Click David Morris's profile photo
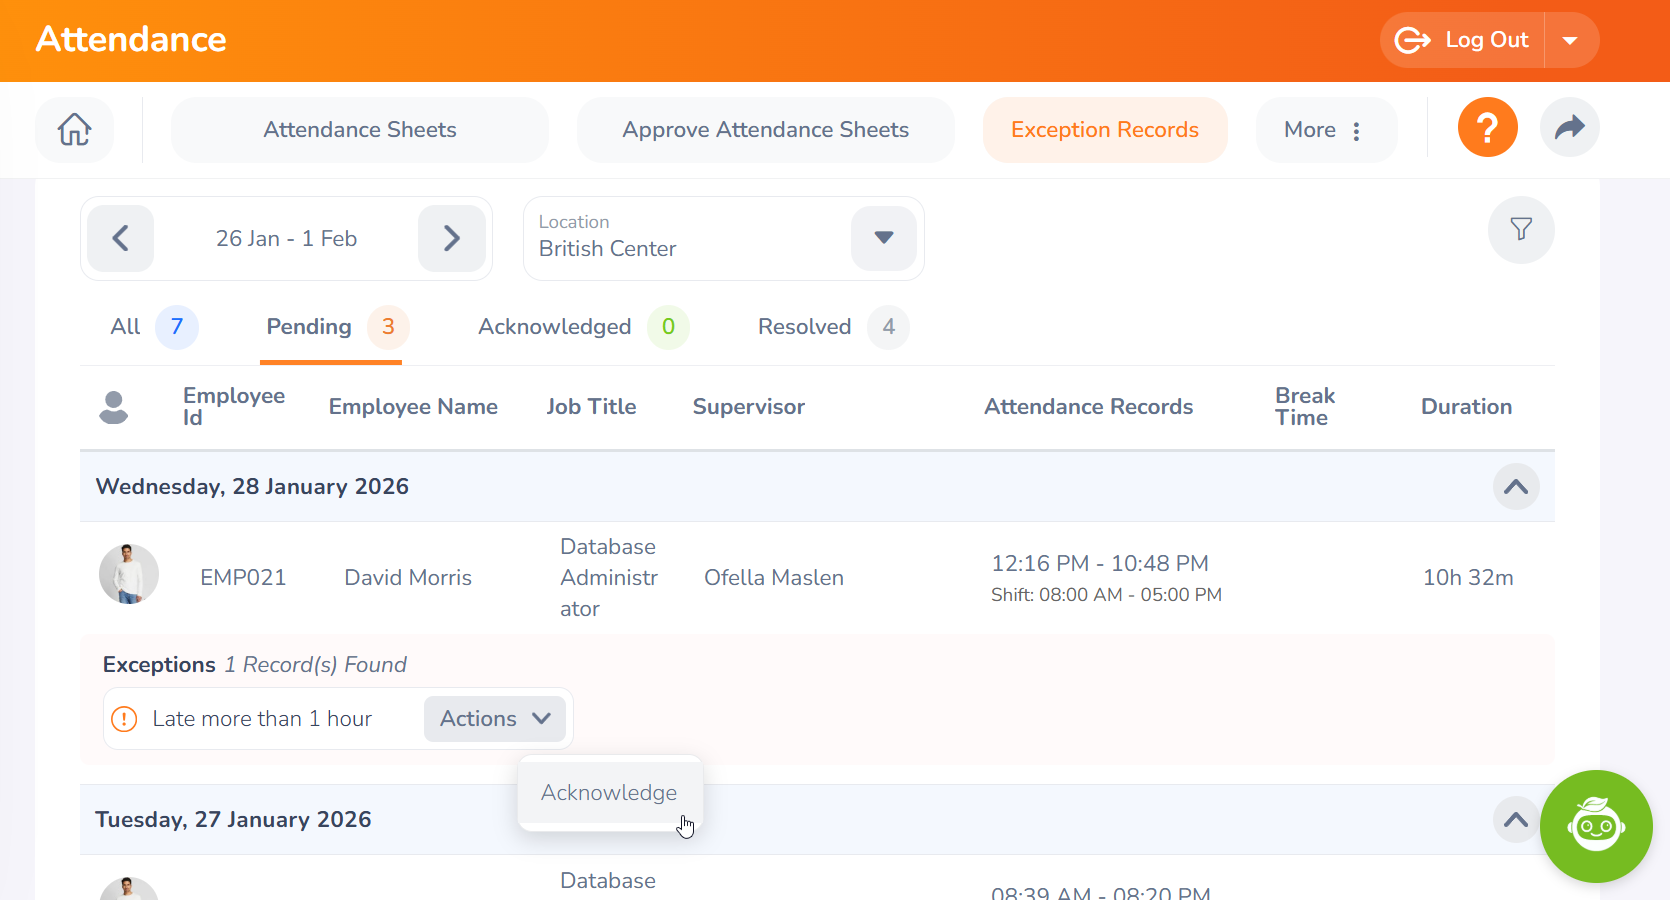Screen dimensions: 1670x900 (x=129, y=575)
